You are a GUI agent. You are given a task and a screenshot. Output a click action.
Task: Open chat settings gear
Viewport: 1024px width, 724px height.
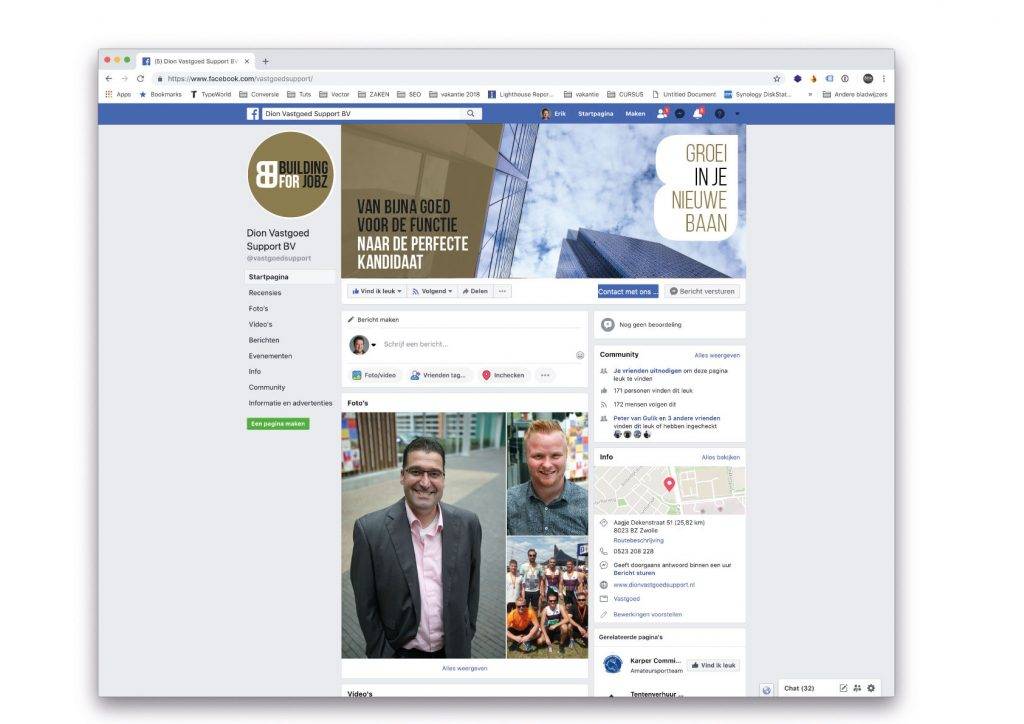871,688
